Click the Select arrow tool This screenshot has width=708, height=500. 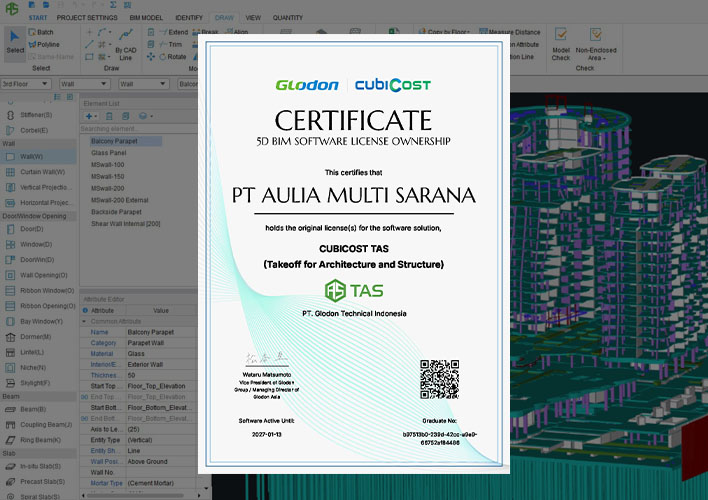tap(15, 42)
